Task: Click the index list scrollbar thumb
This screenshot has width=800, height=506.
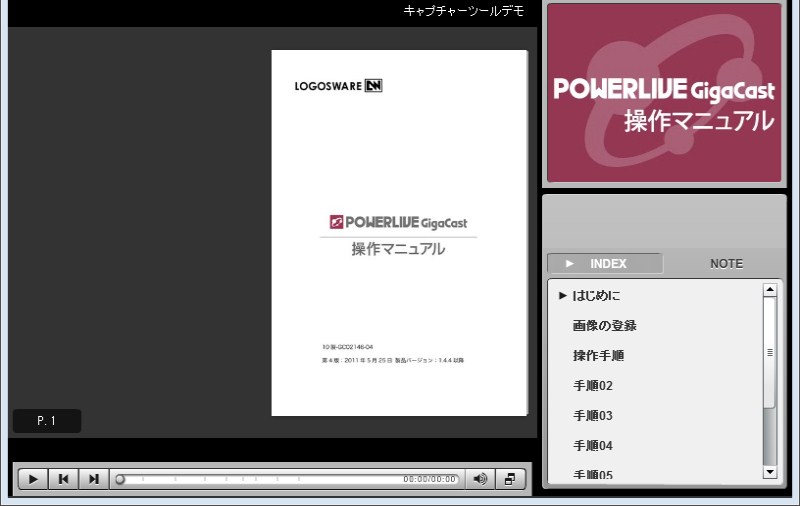Action: [770, 352]
